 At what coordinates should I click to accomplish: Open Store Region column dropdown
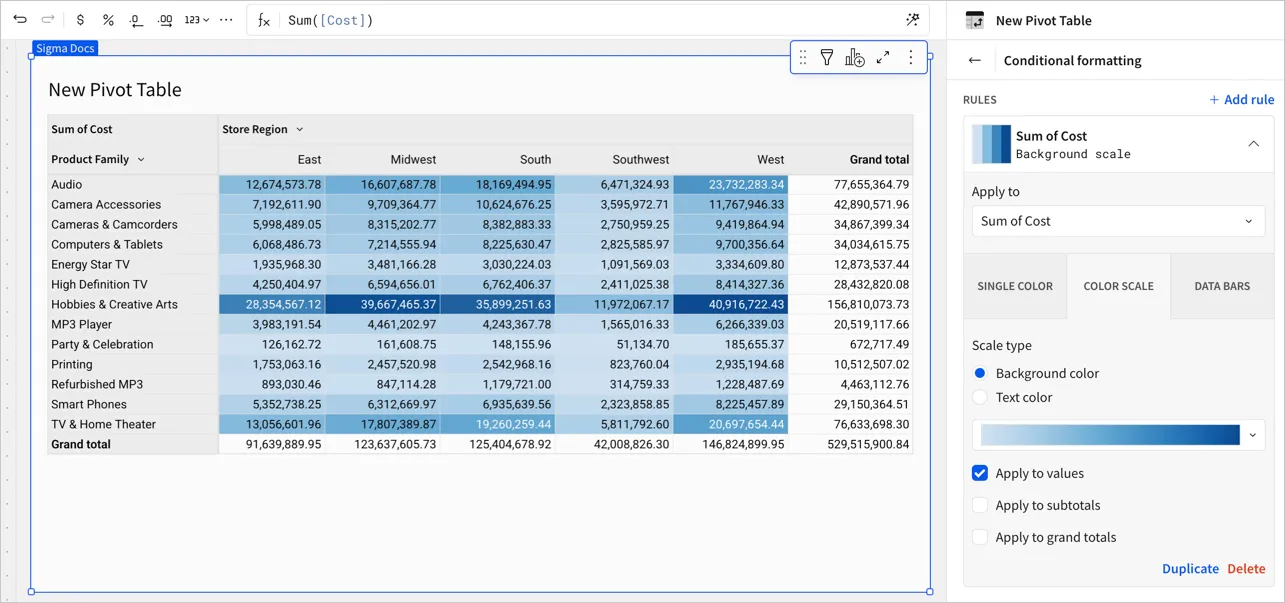pyautogui.click(x=299, y=129)
